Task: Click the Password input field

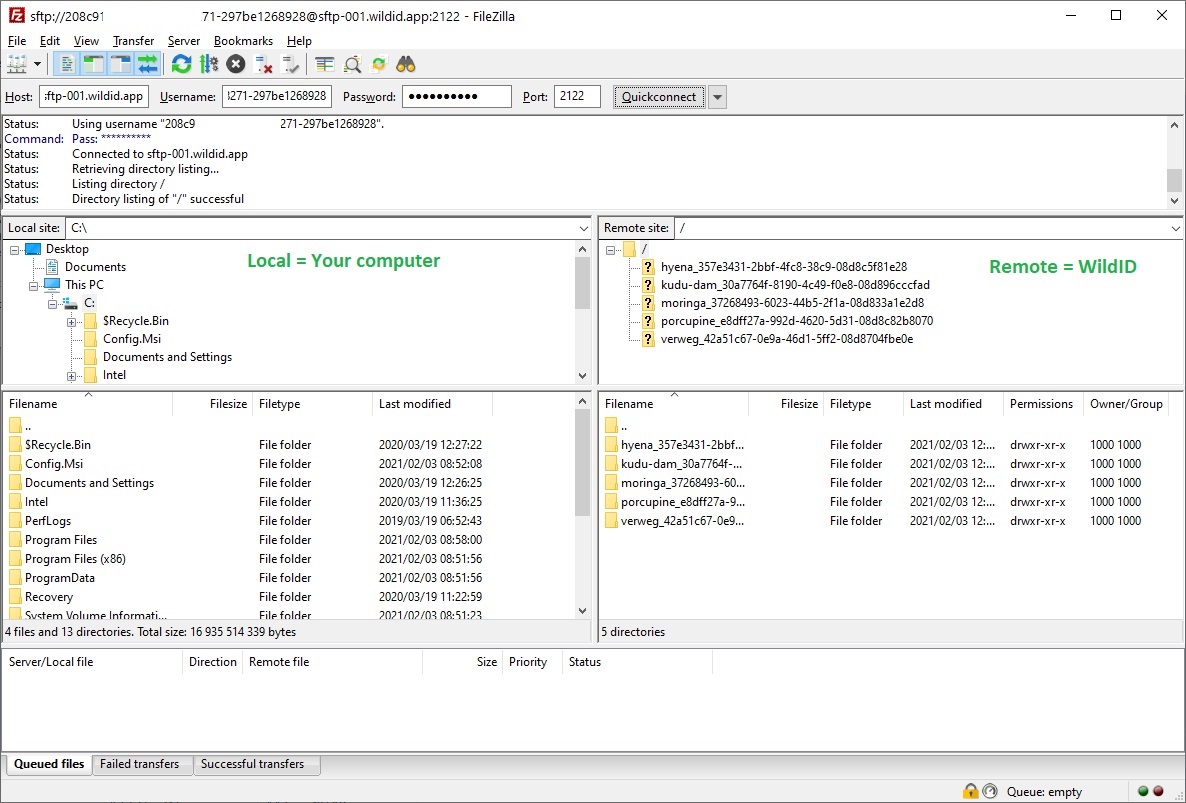Action: (x=457, y=97)
